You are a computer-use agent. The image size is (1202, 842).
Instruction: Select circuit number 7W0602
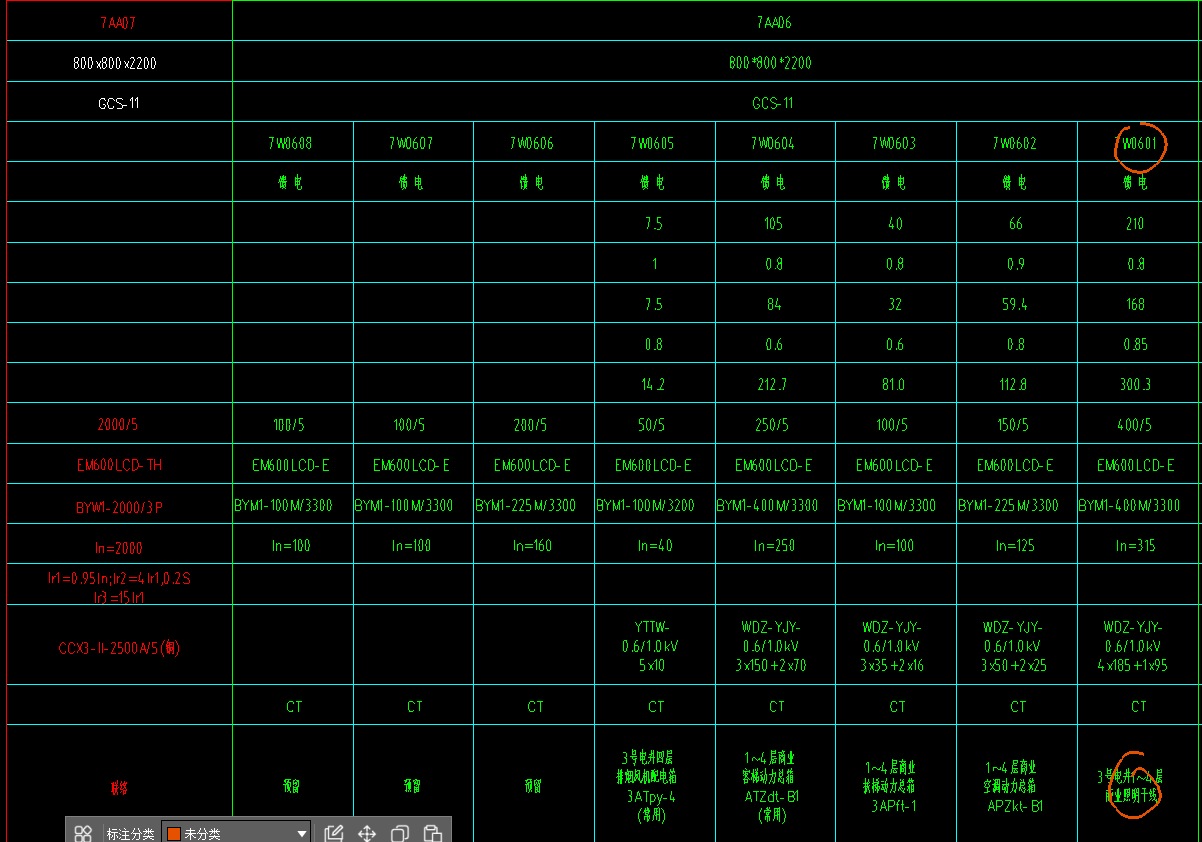click(x=1015, y=144)
